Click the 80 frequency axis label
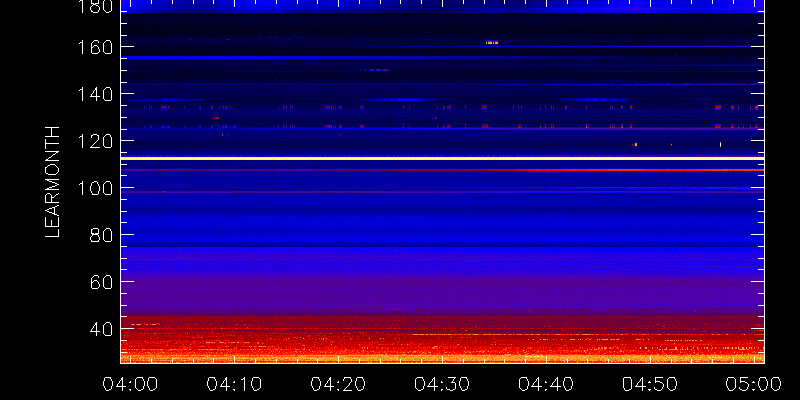This screenshot has height=400, width=800. [x=102, y=235]
